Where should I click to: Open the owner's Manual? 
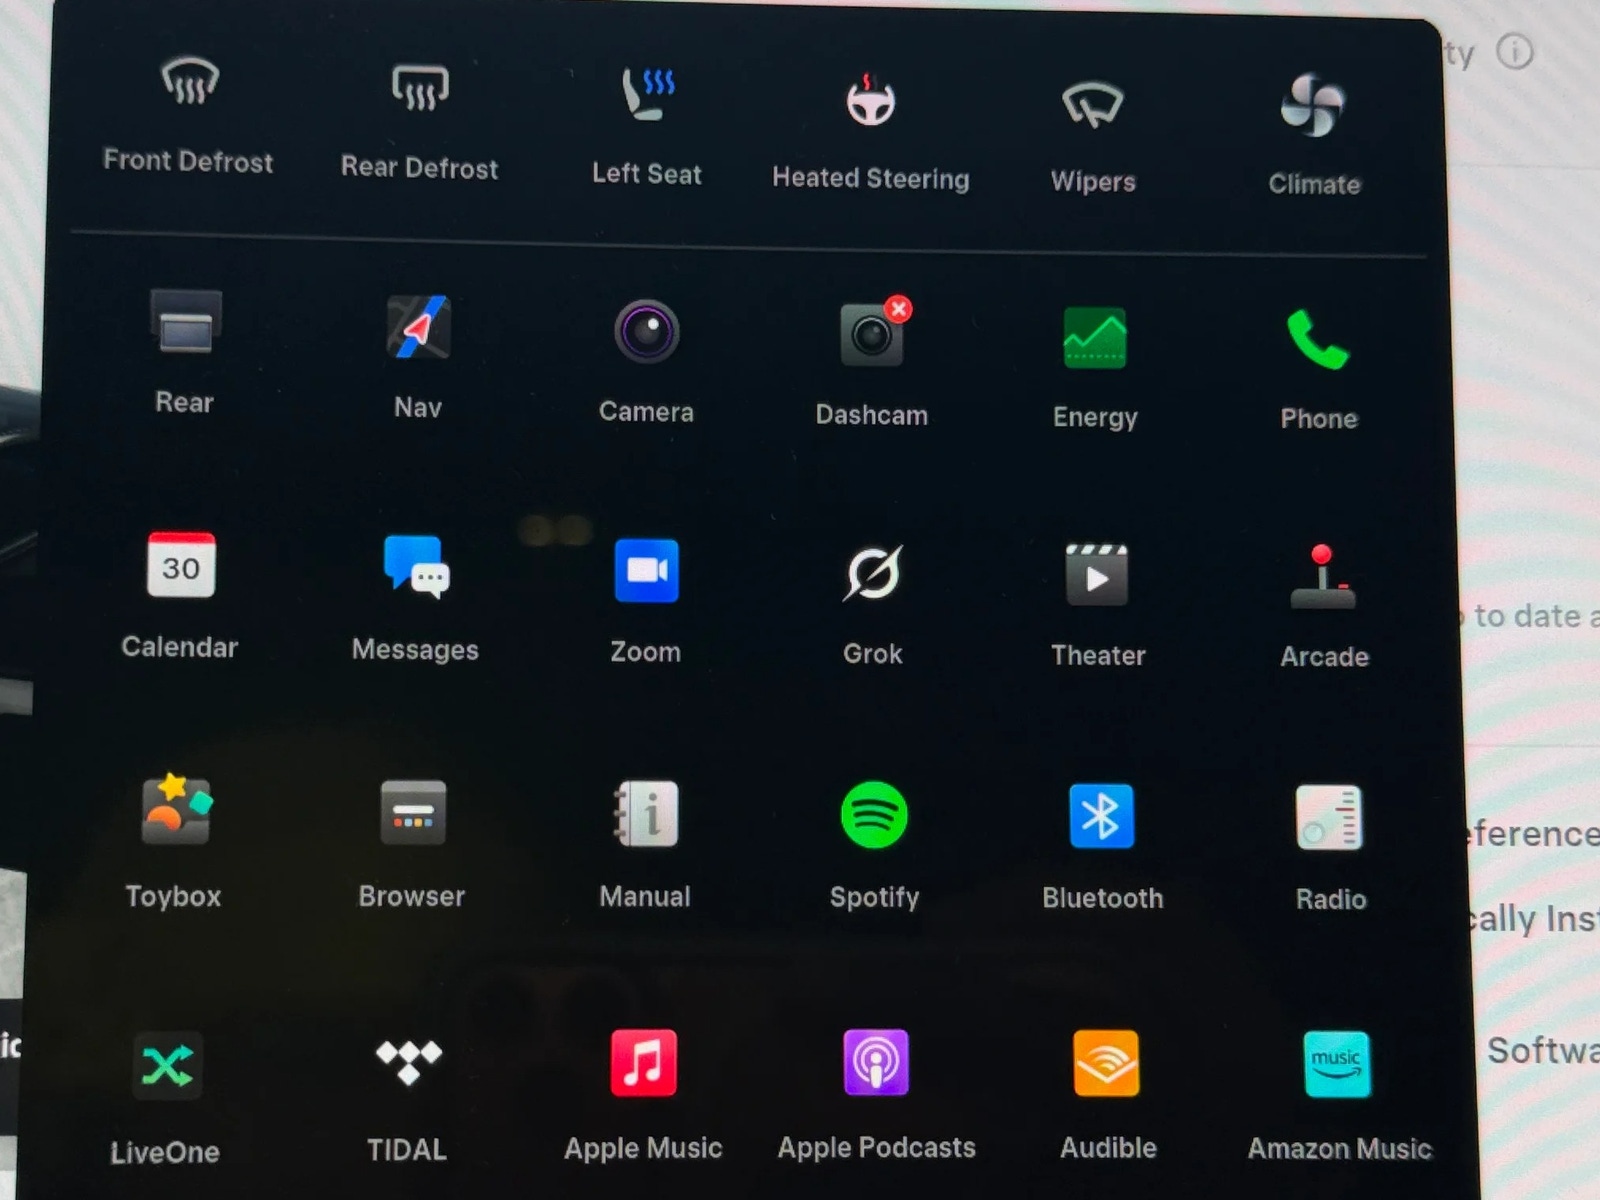tap(646, 814)
